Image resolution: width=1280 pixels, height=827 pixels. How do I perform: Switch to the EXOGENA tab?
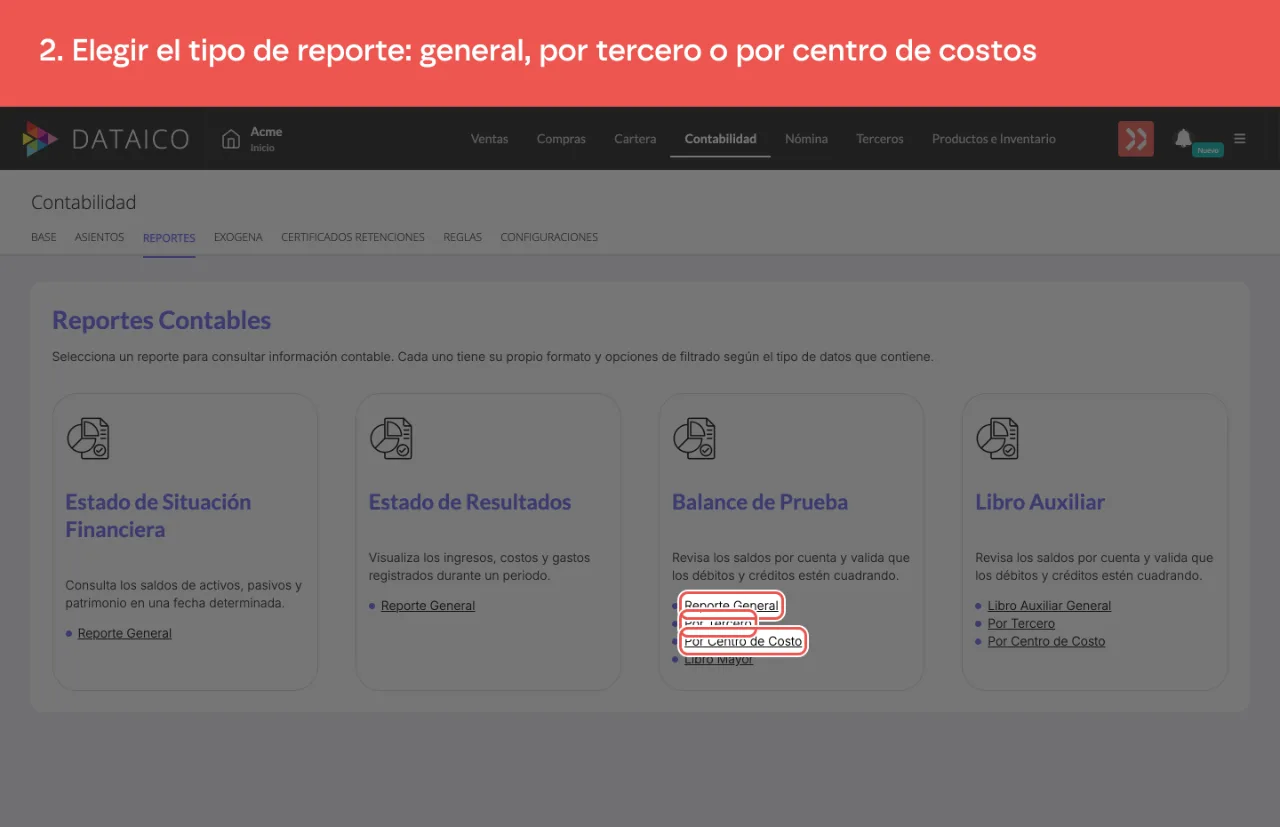pos(238,238)
